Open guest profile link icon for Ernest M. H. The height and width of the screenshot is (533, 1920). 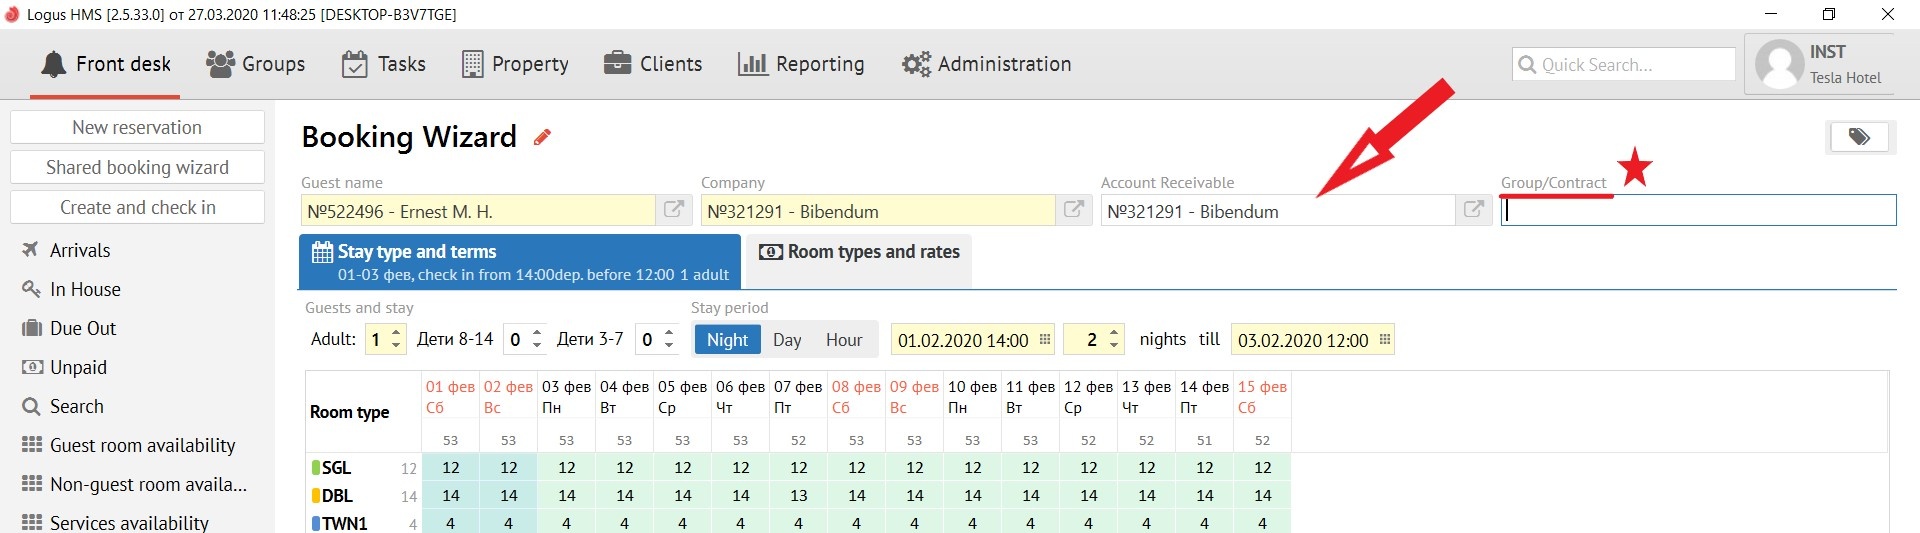[x=674, y=210]
